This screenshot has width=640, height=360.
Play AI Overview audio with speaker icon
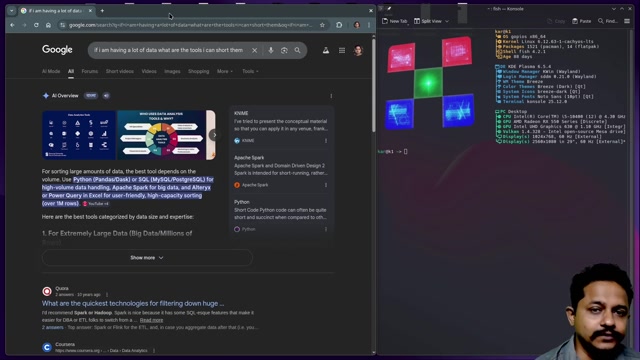pyautogui.click(x=106, y=96)
